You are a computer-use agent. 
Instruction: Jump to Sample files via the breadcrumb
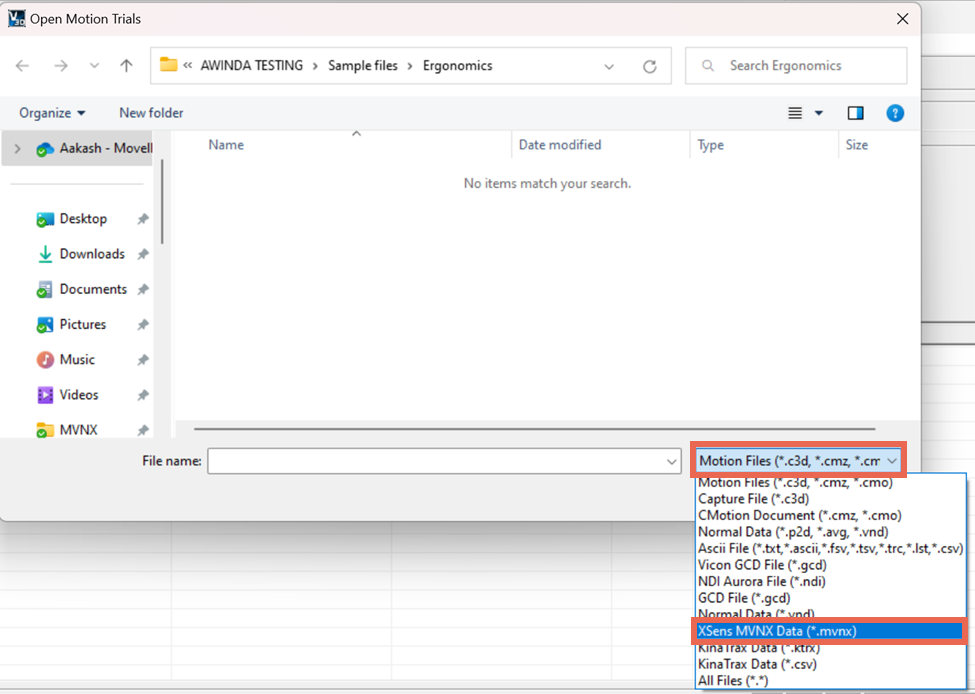pyautogui.click(x=364, y=65)
